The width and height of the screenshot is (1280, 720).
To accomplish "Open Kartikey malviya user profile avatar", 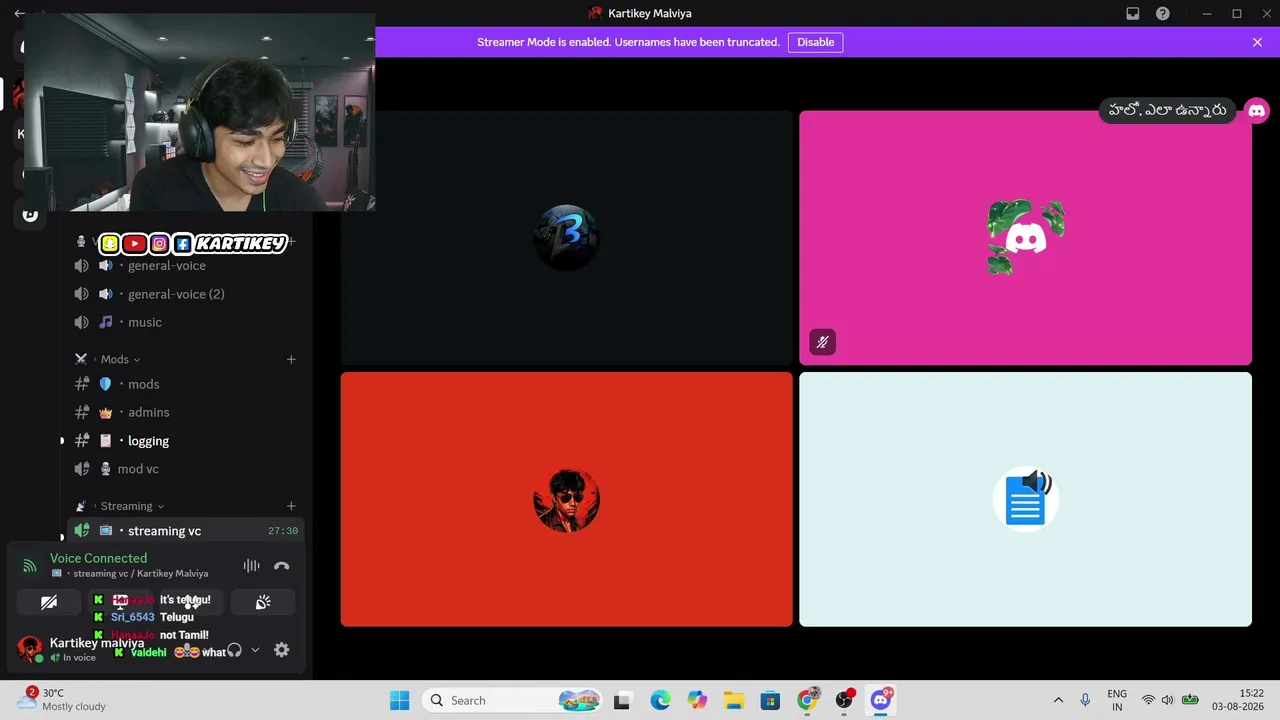I will [x=30, y=648].
